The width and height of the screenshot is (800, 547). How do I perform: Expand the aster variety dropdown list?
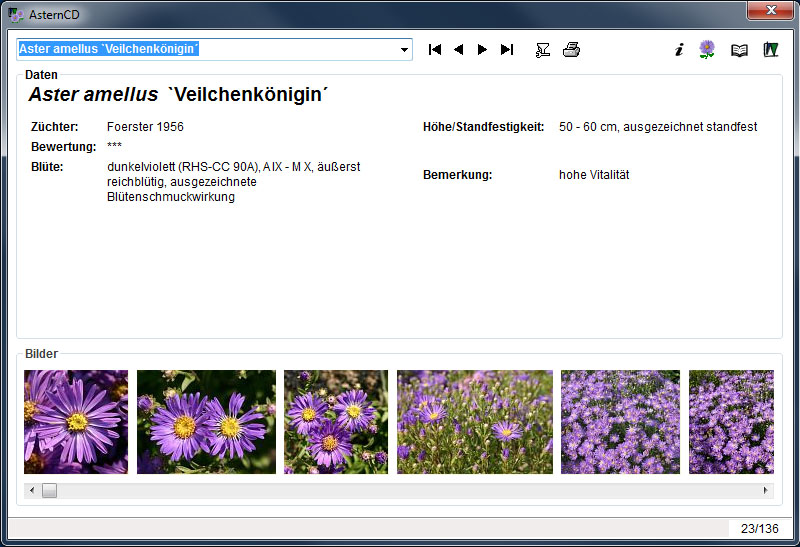(404, 50)
